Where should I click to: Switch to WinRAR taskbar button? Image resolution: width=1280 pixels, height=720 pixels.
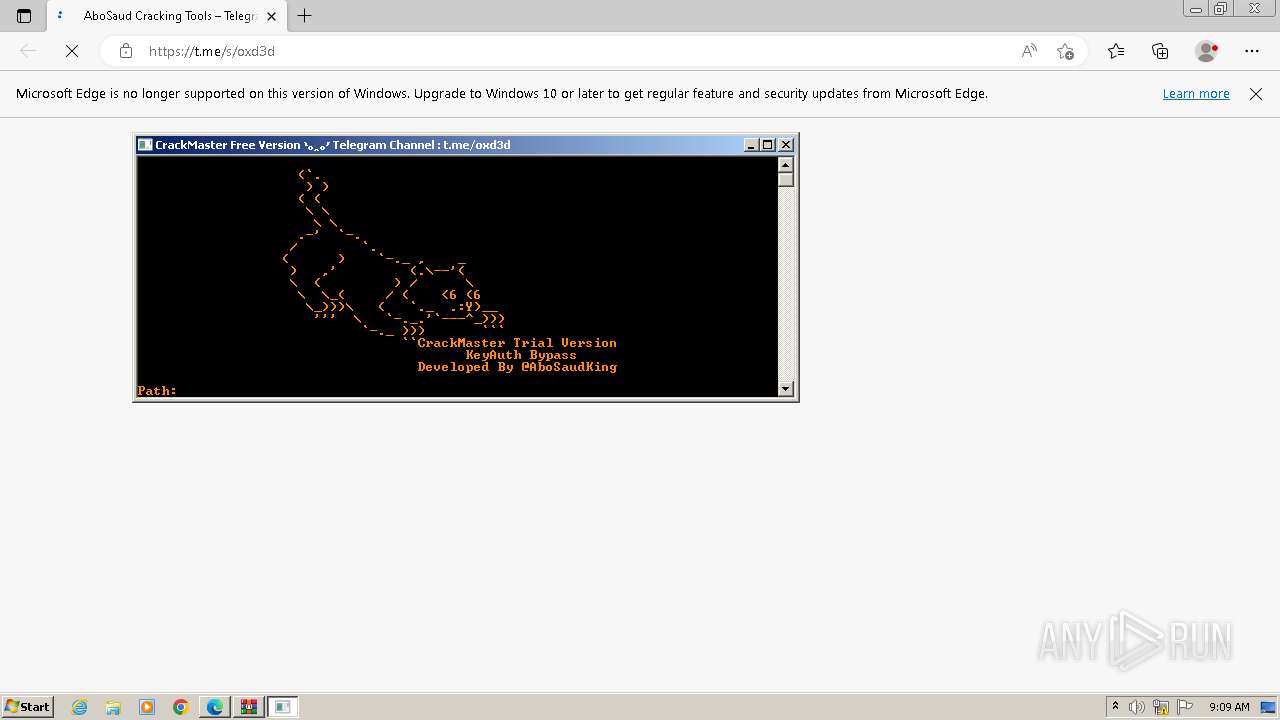tap(249, 707)
